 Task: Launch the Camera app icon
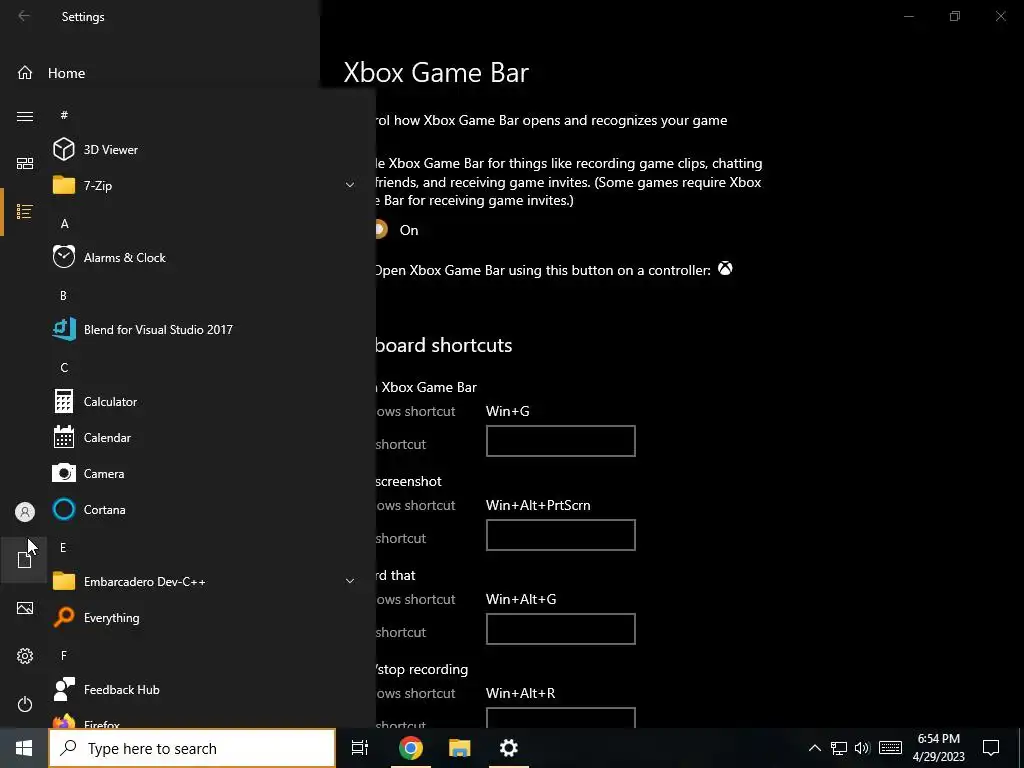coord(63,473)
